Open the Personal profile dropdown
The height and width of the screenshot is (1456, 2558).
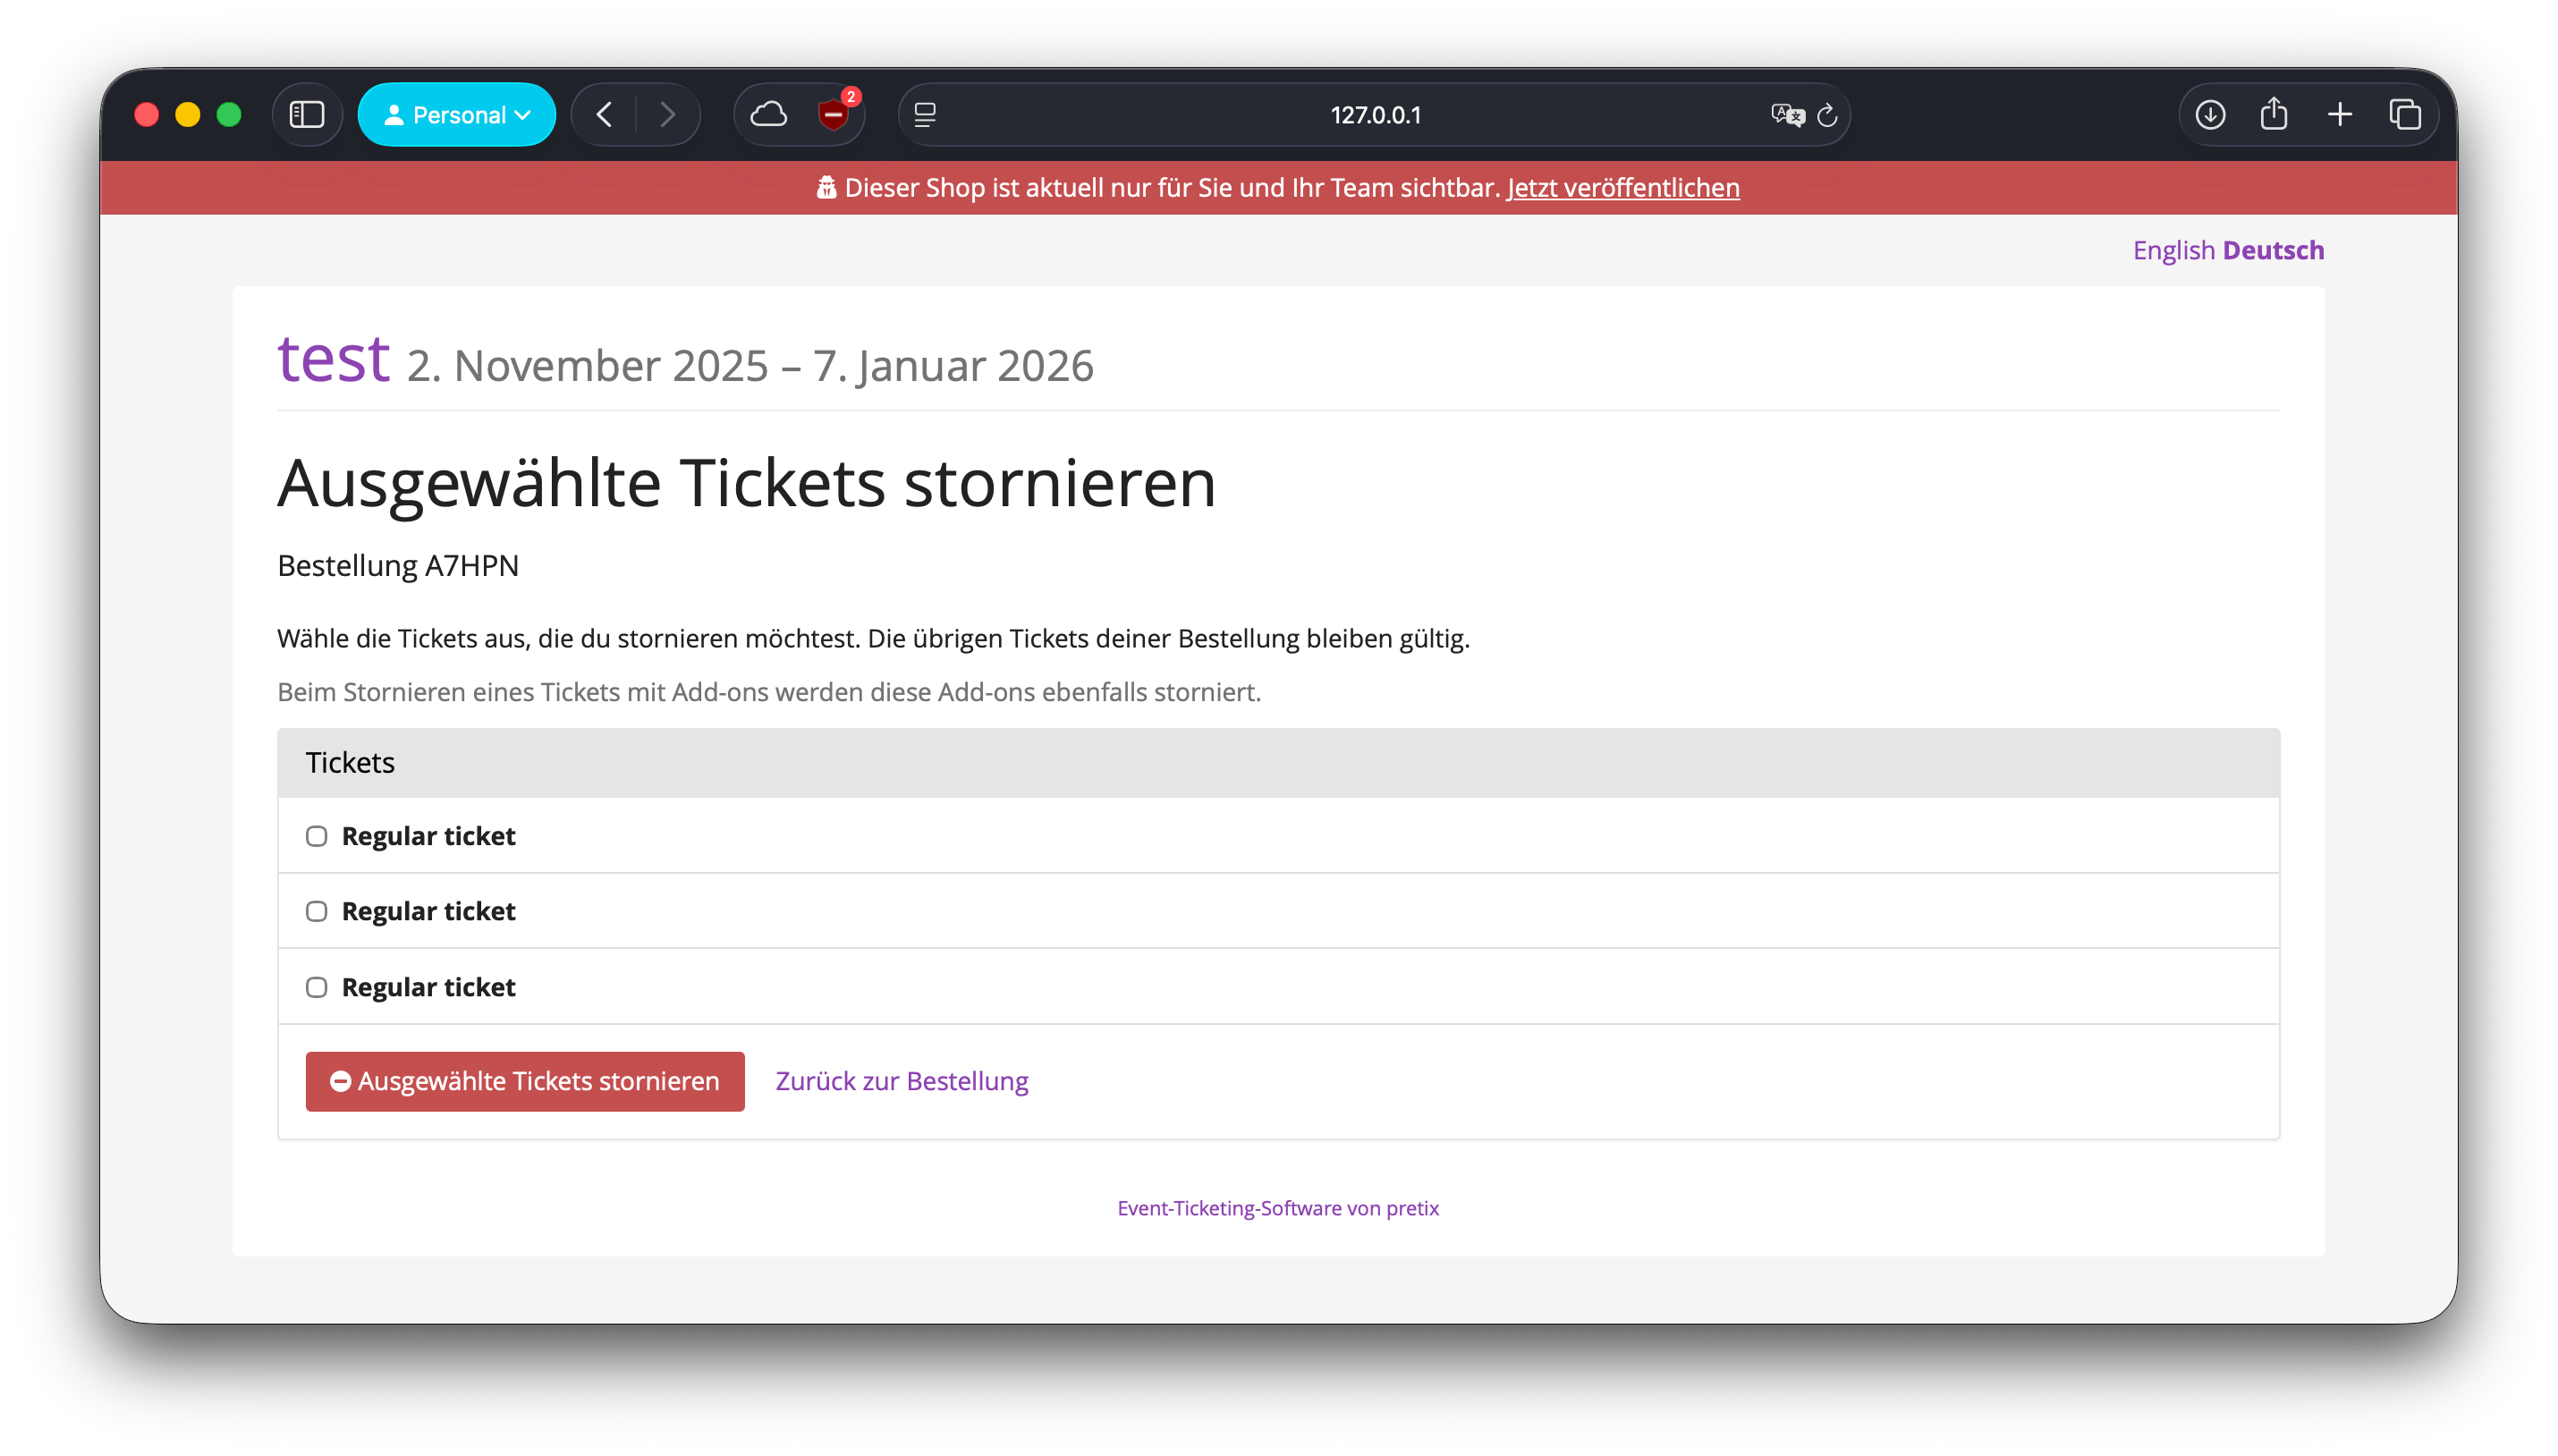coord(457,115)
